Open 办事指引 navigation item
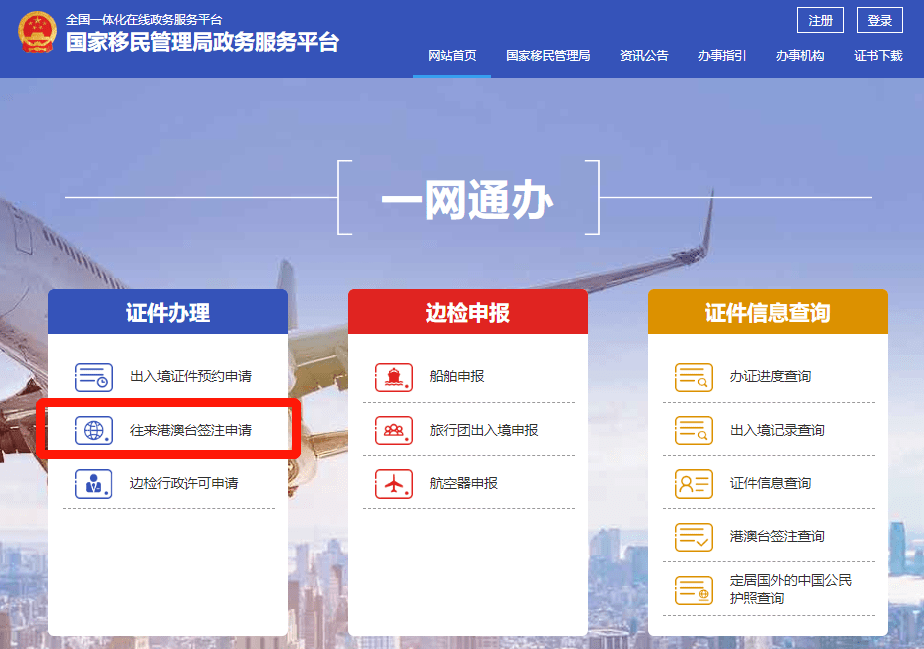The image size is (924, 649). pyautogui.click(x=722, y=55)
